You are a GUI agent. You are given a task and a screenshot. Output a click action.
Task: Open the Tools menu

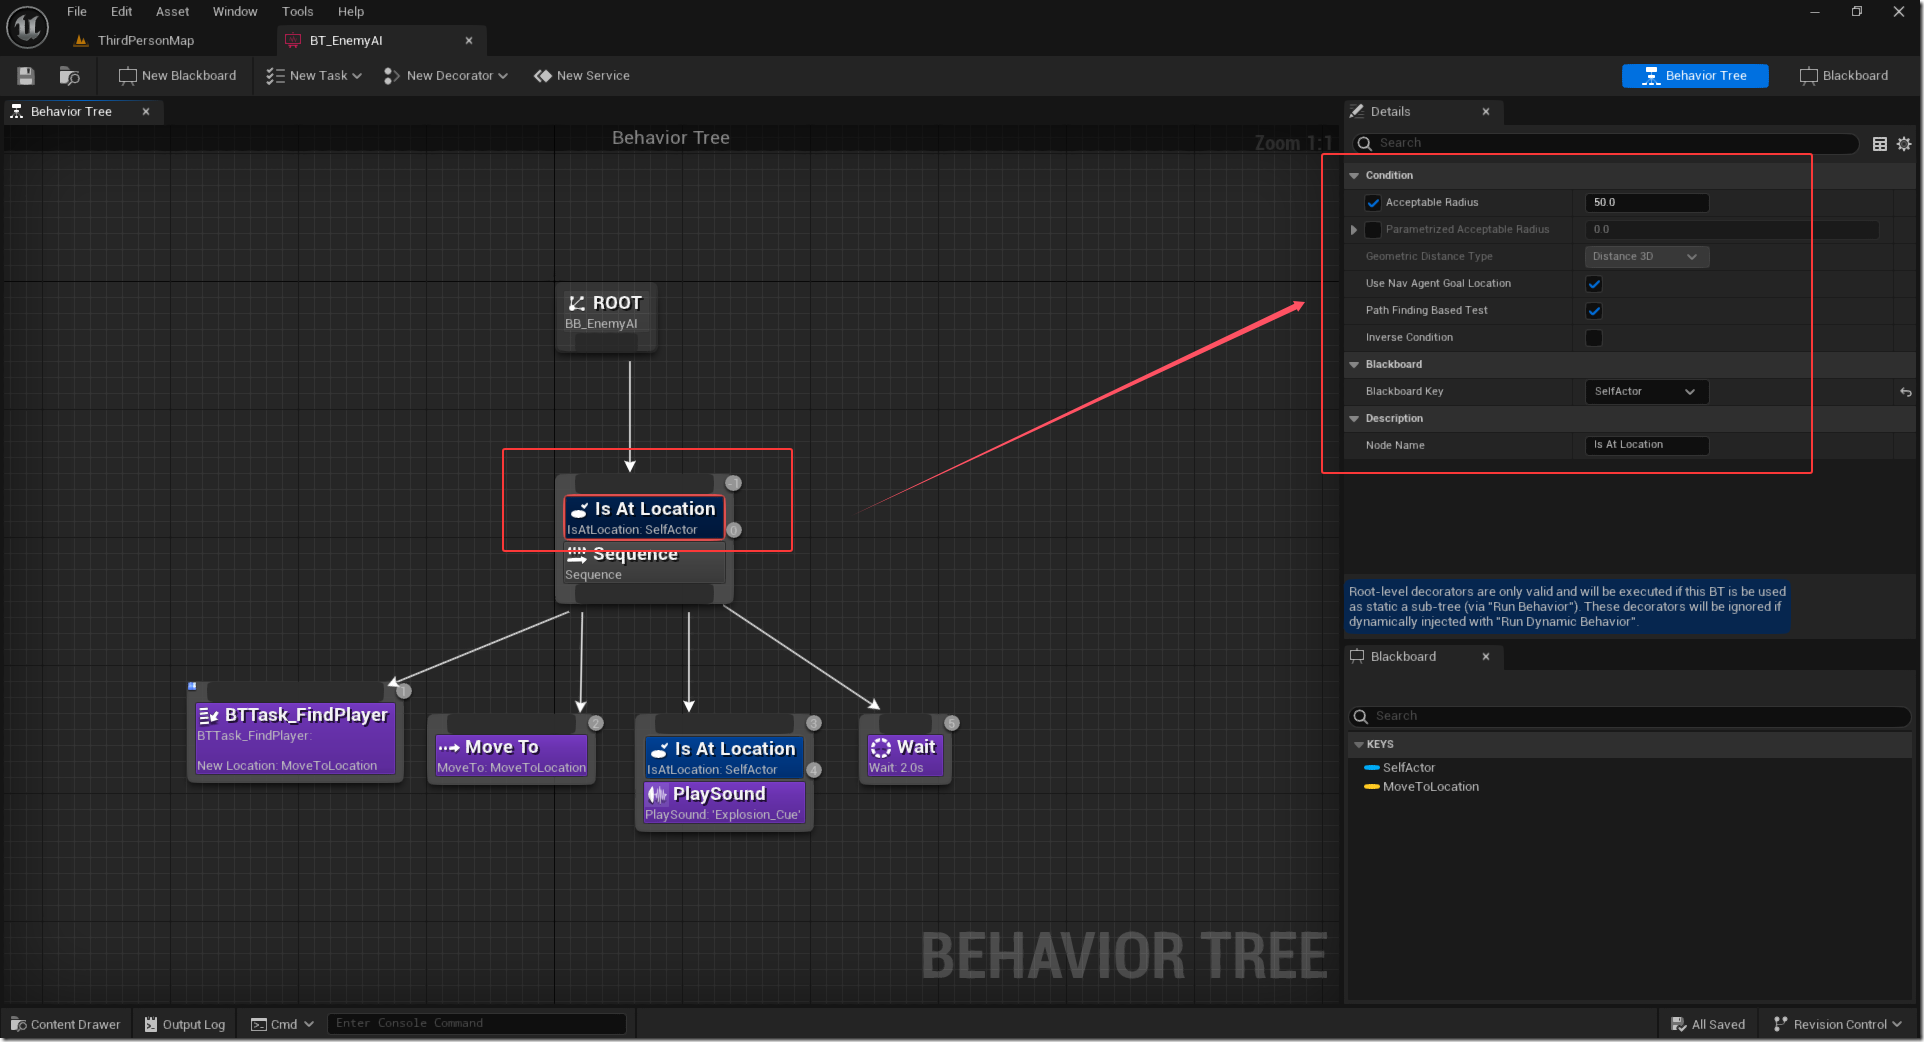point(298,12)
